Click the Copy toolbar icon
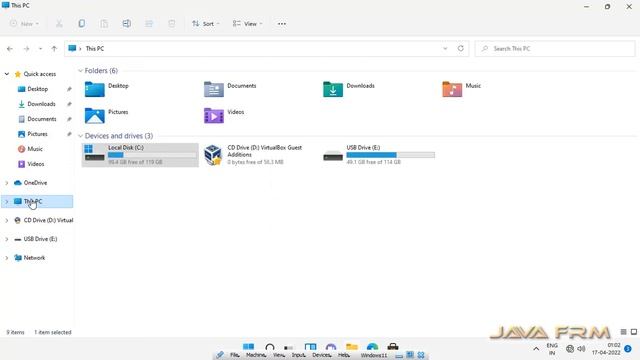The height and width of the screenshot is (360, 640). (82, 24)
